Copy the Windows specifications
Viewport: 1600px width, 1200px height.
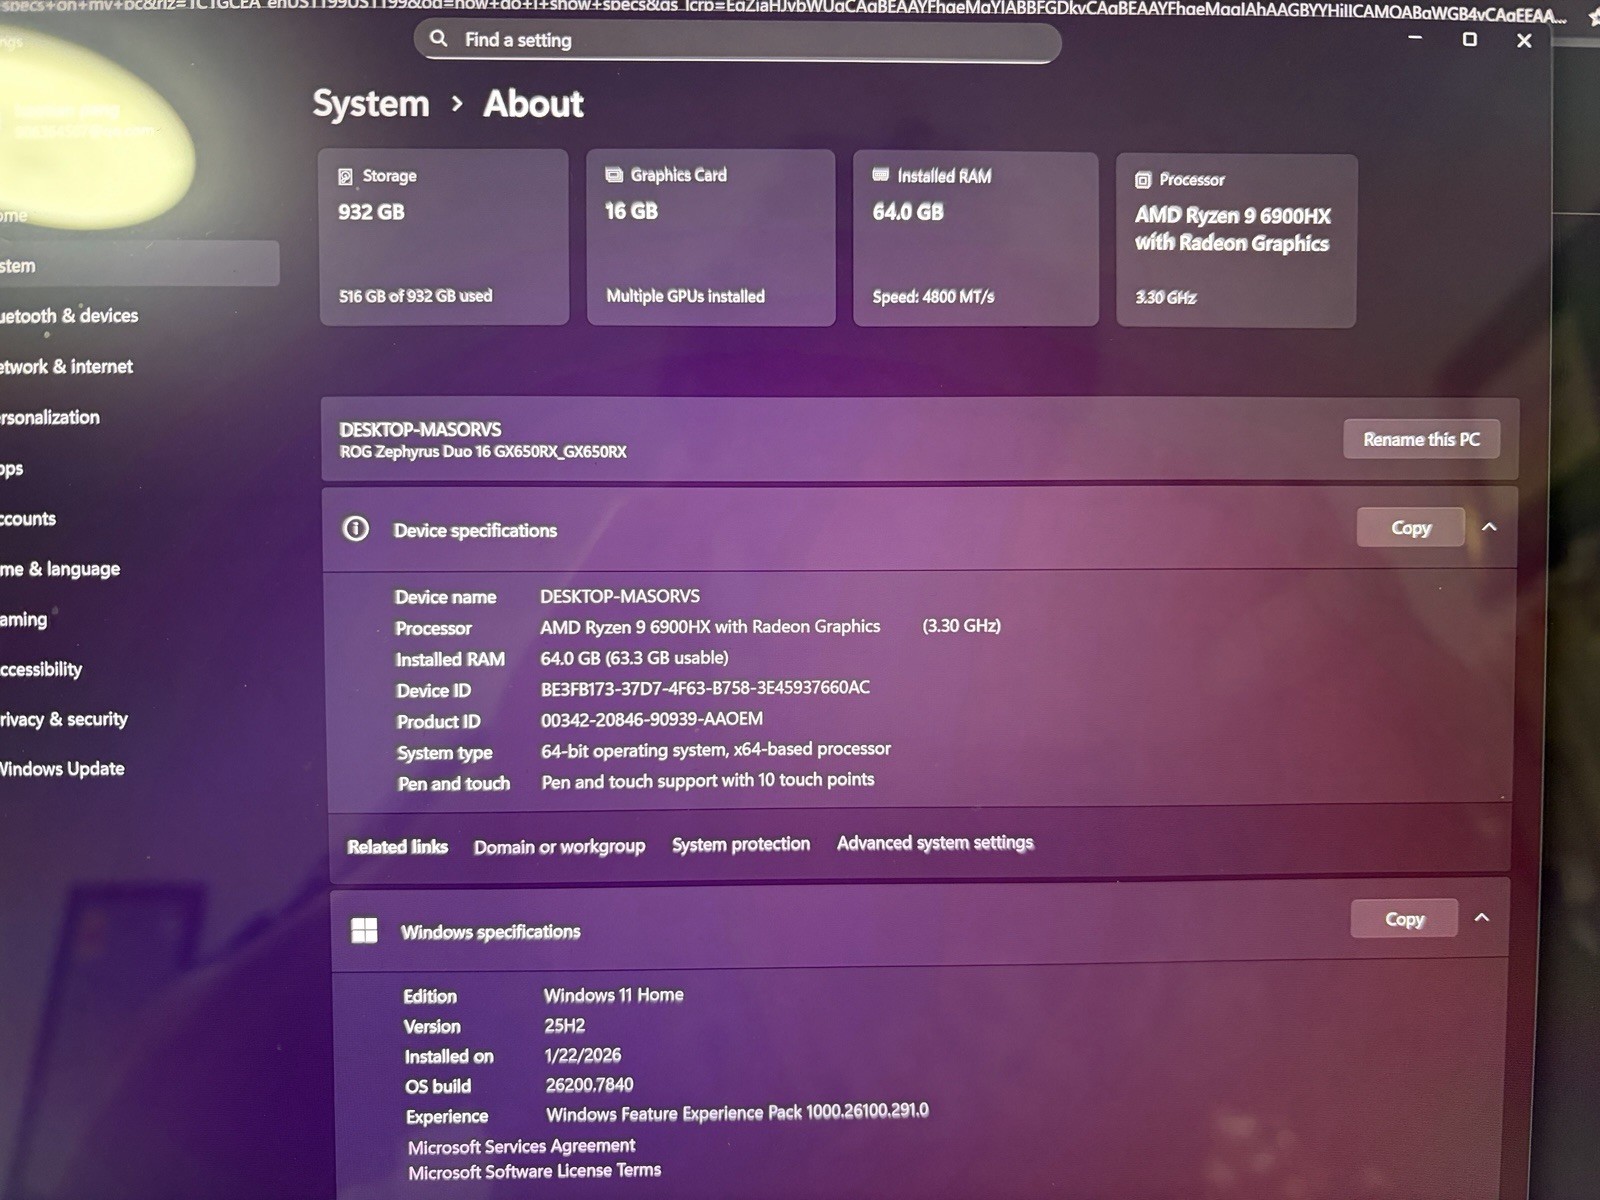[x=1404, y=919]
